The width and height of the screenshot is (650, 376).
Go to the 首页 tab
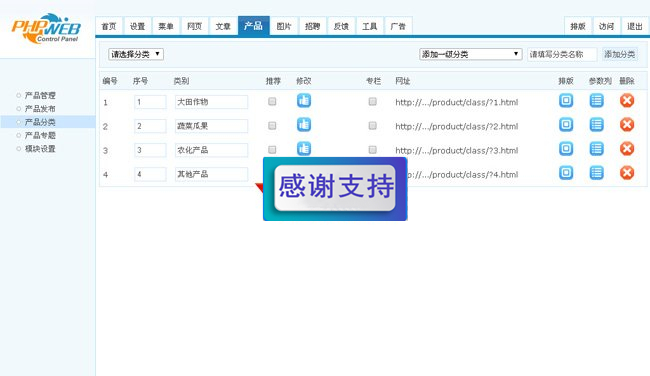pos(109,27)
